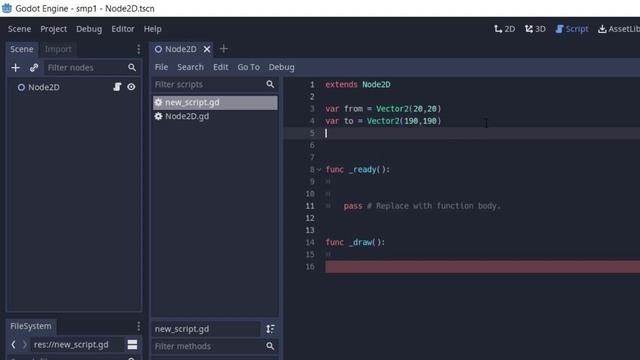Viewport: 640px width, 360px height.
Task: Open the Project menu
Action: click(x=53, y=29)
